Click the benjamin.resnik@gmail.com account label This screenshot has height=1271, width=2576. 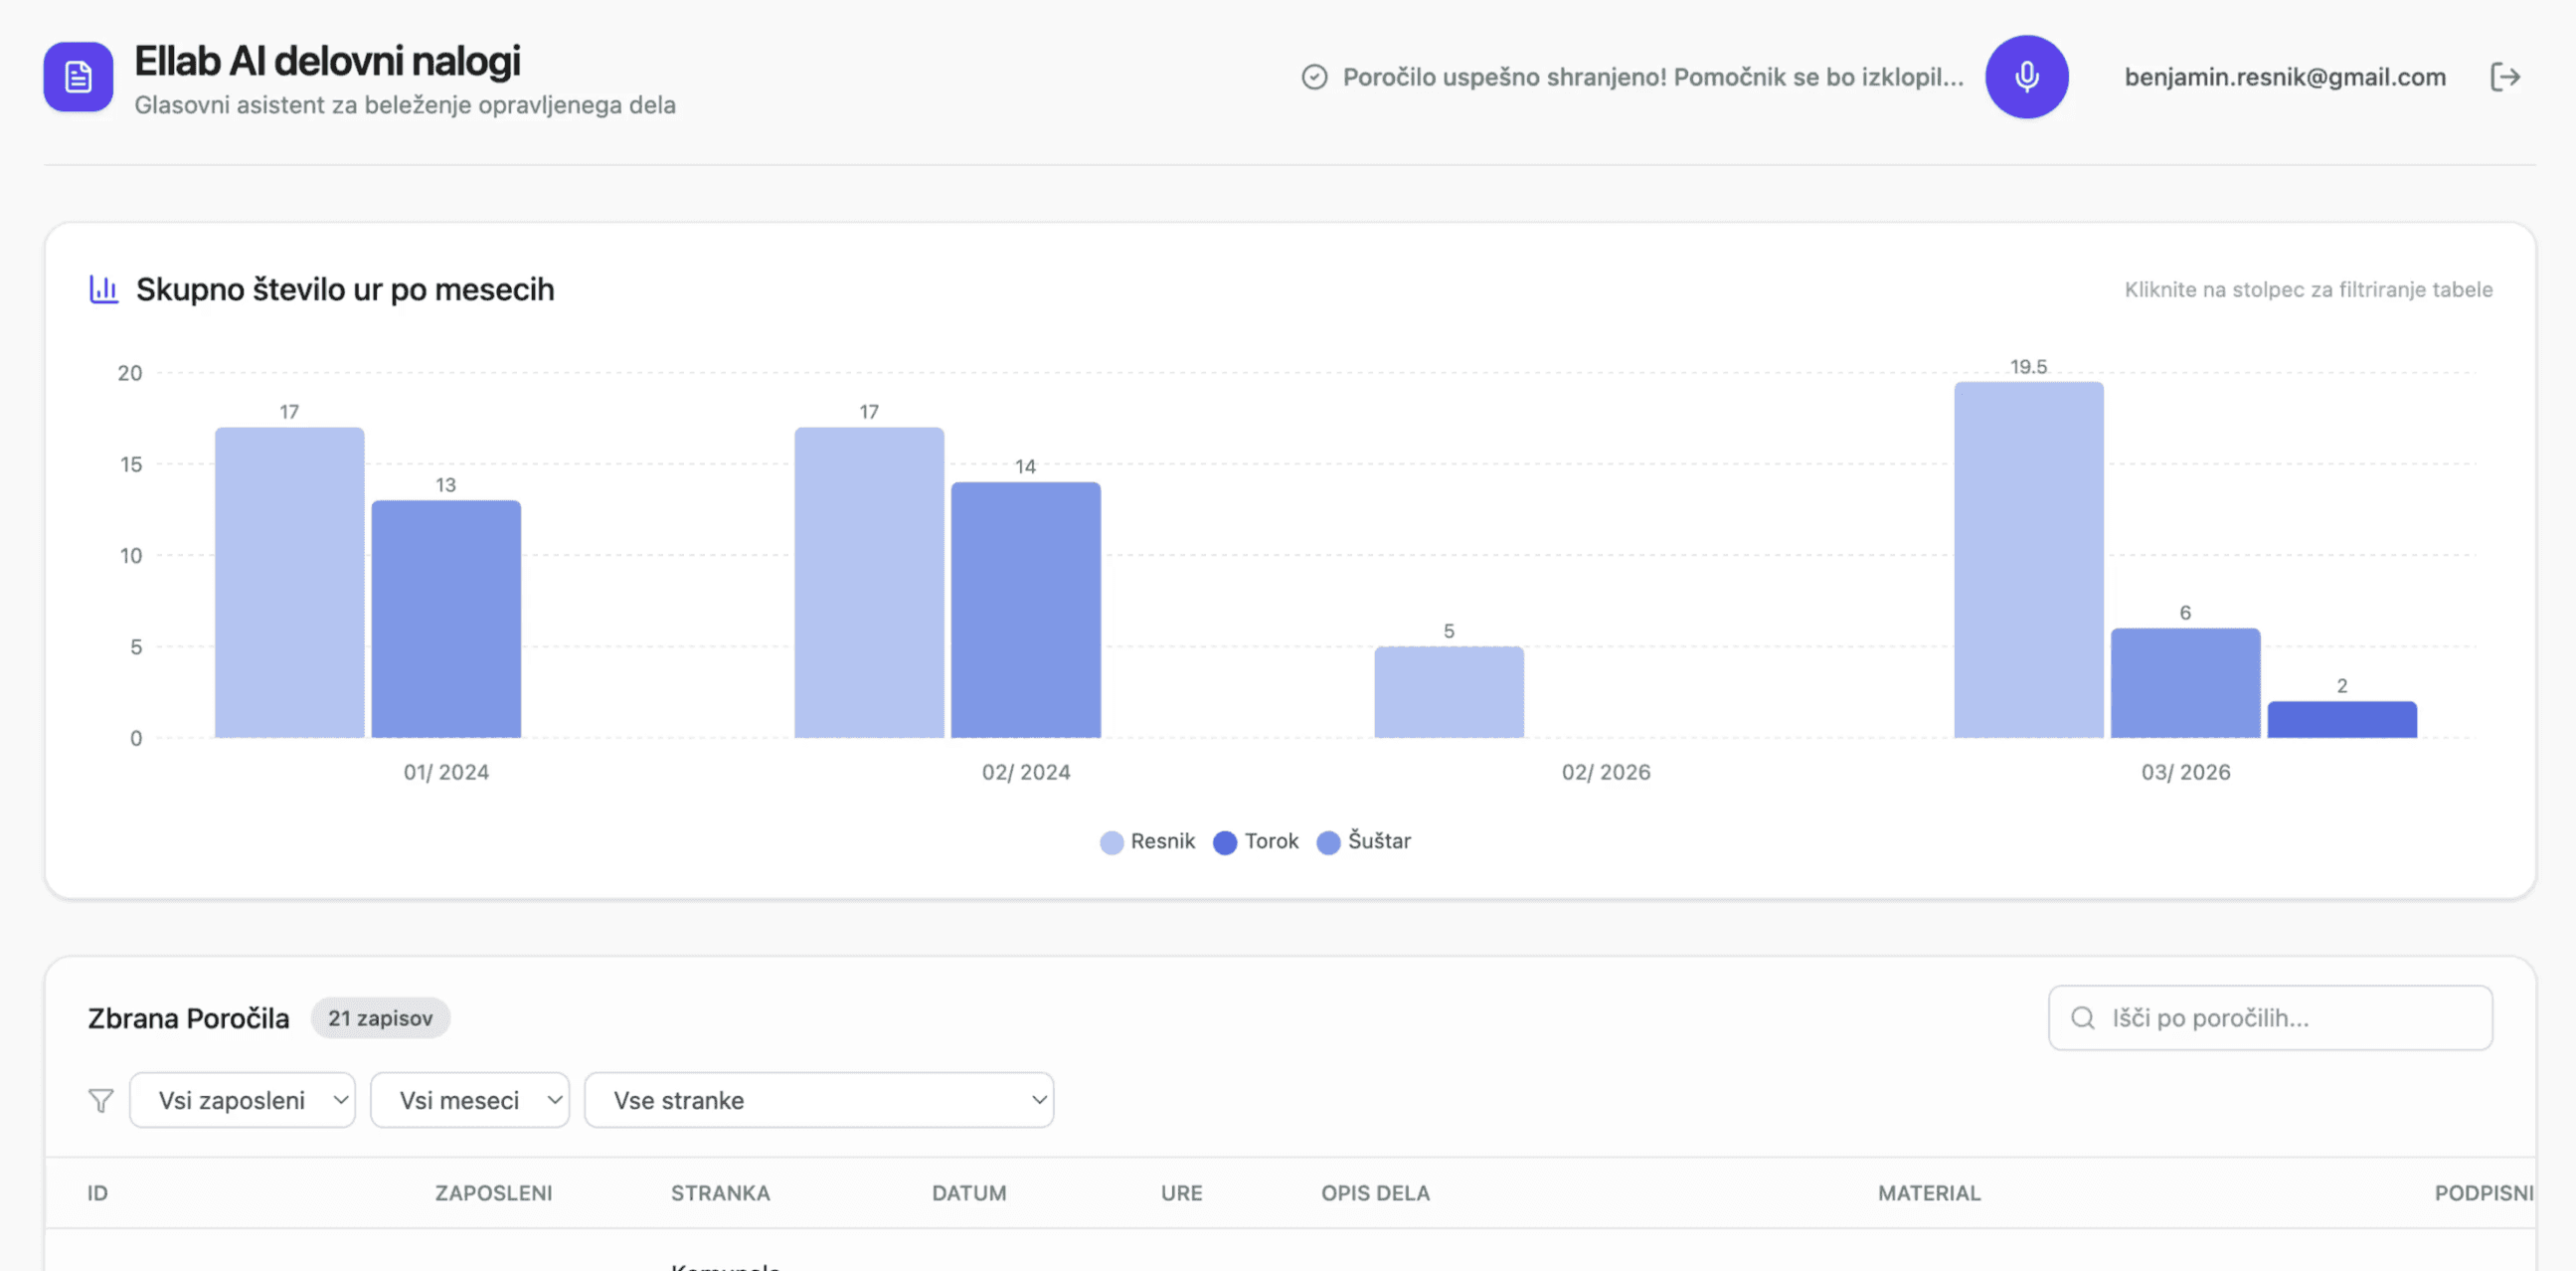[x=2285, y=77]
